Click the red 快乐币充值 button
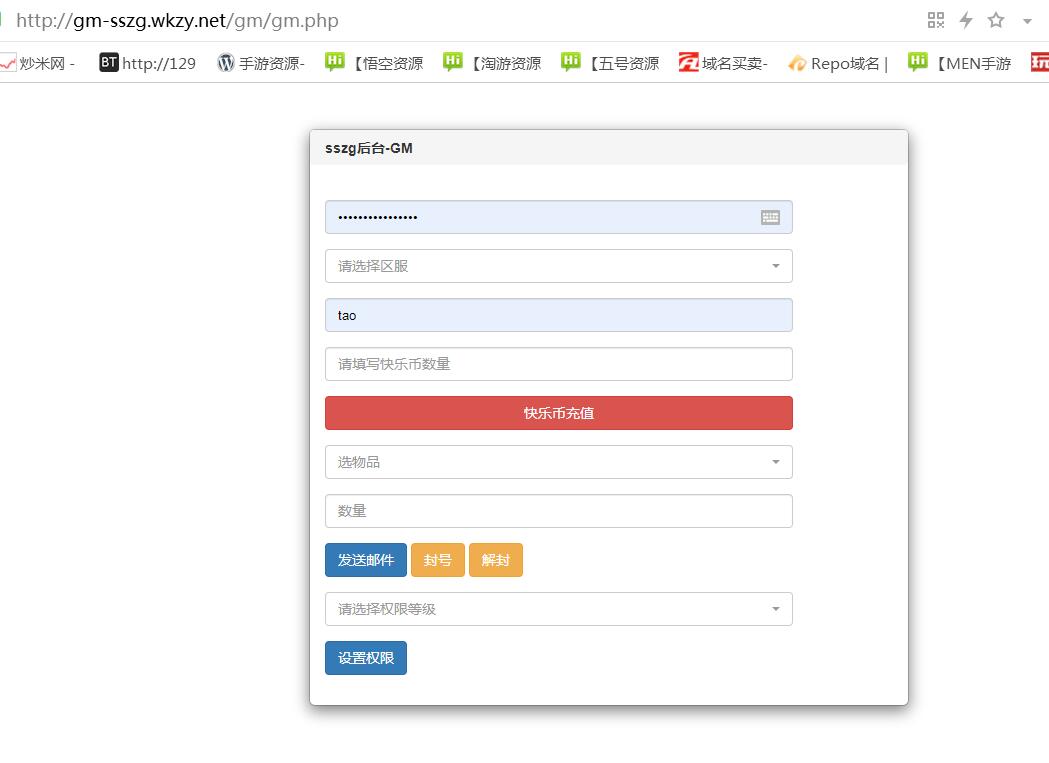 tap(558, 413)
